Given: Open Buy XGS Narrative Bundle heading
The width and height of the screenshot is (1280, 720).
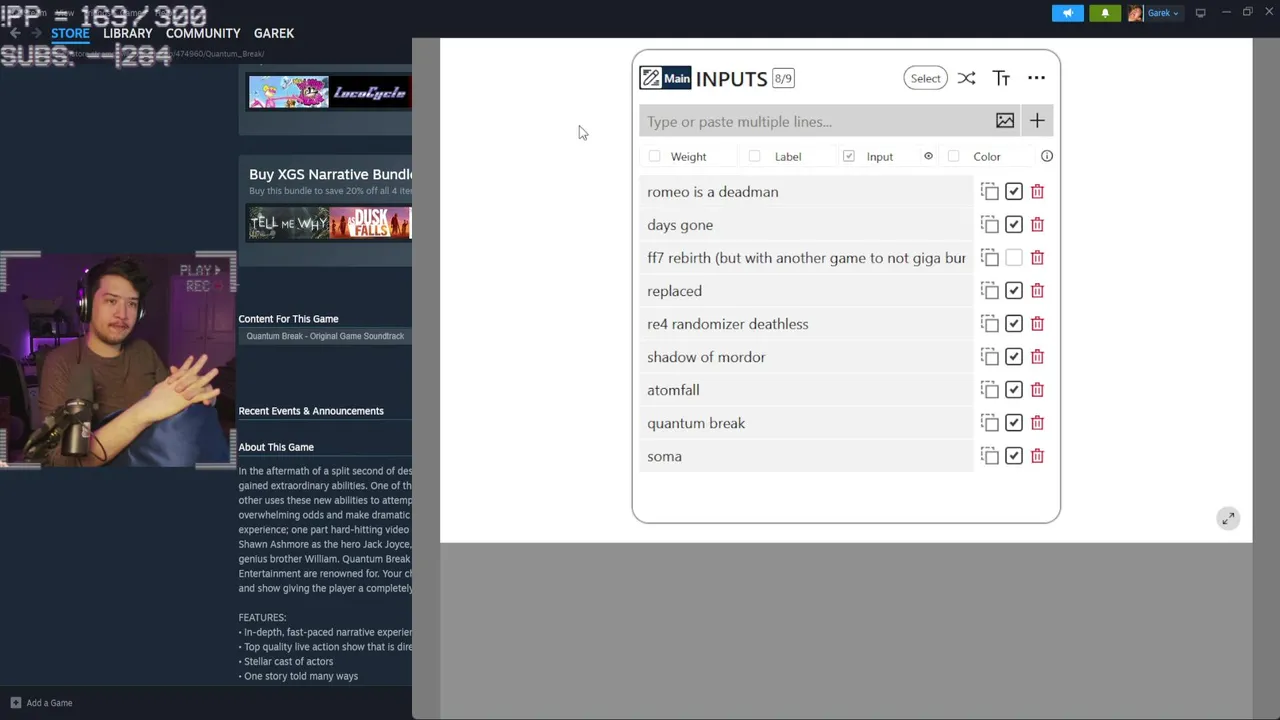Looking at the screenshot, I should coord(330,174).
